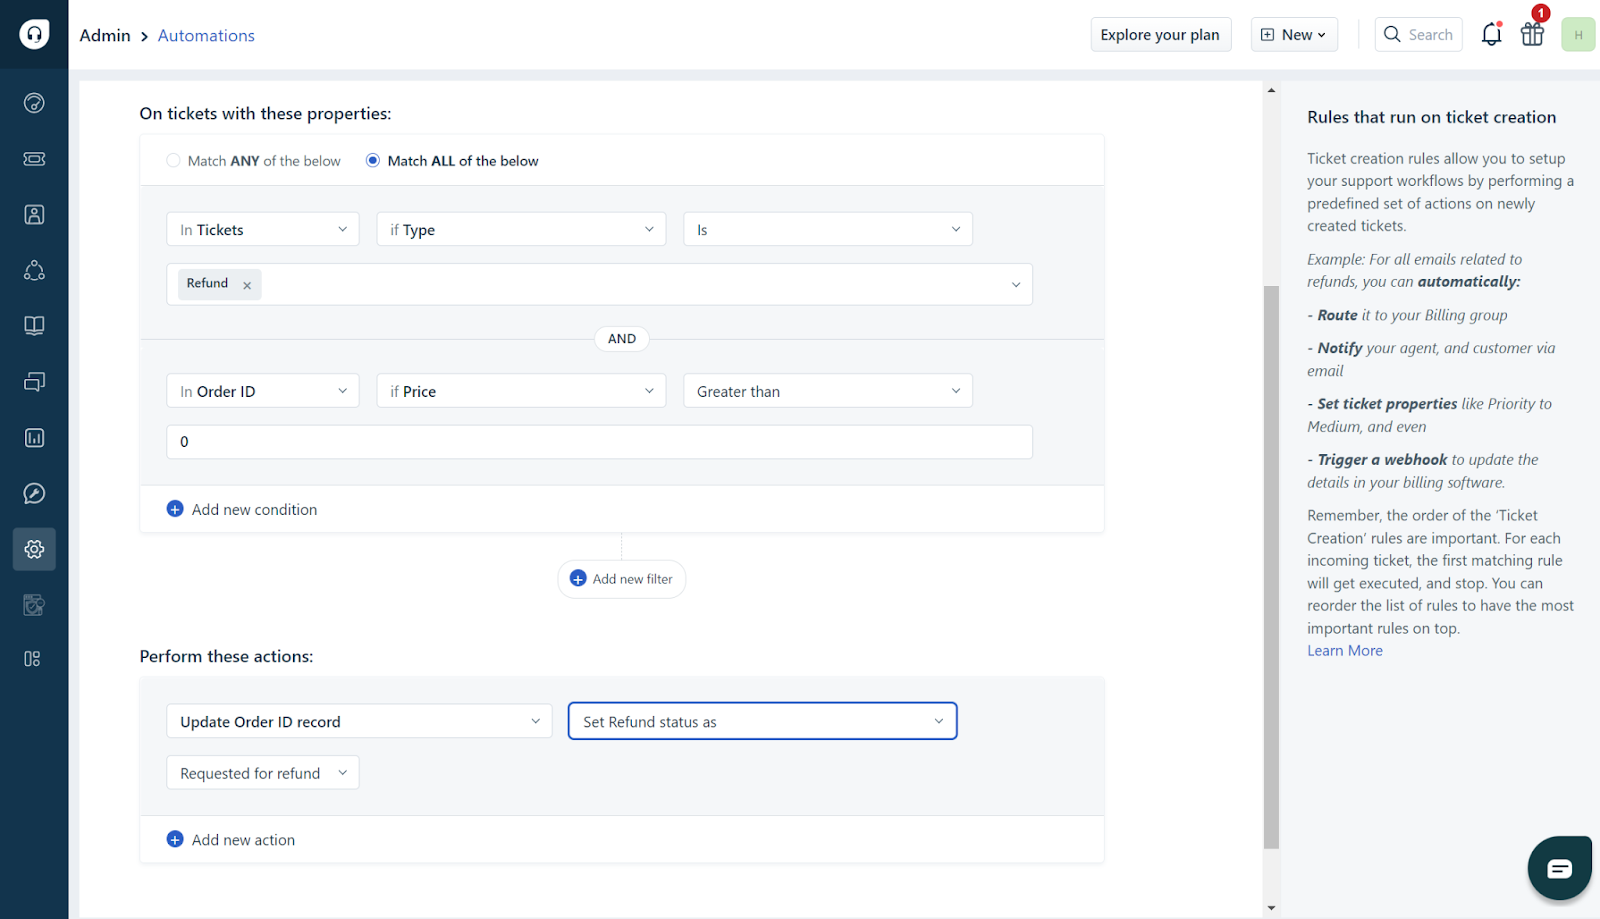Open the Is operator dropdown
The height and width of the screenshot is (919, 1600).
click(x=828, y=229)
